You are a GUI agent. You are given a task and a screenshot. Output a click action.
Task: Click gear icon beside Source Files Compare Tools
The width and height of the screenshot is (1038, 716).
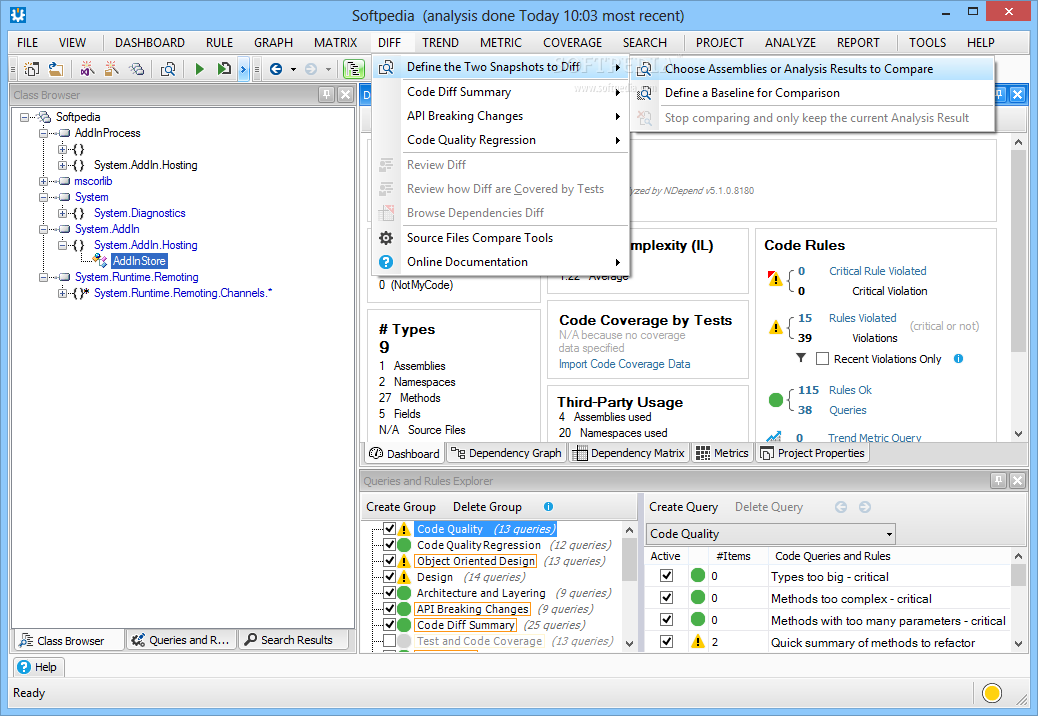[x=386, y=238]
